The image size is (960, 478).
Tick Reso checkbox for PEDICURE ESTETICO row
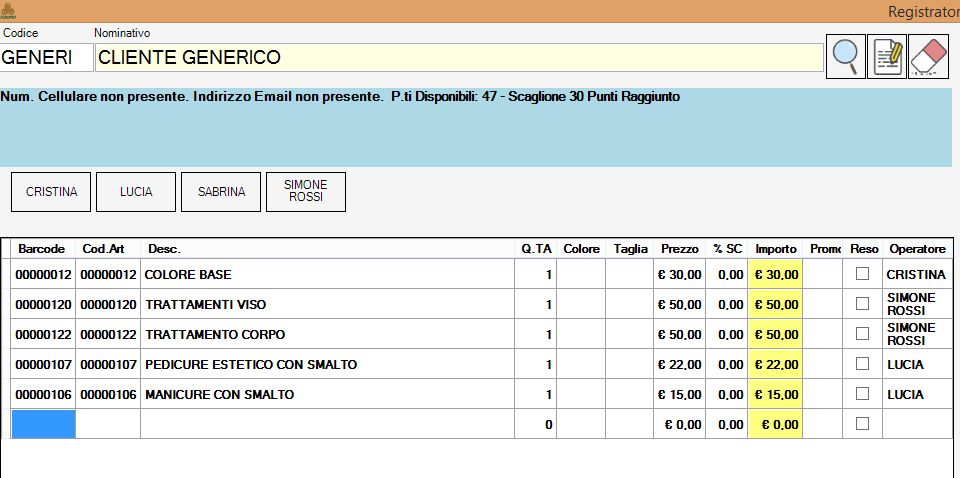coord(862,364)
